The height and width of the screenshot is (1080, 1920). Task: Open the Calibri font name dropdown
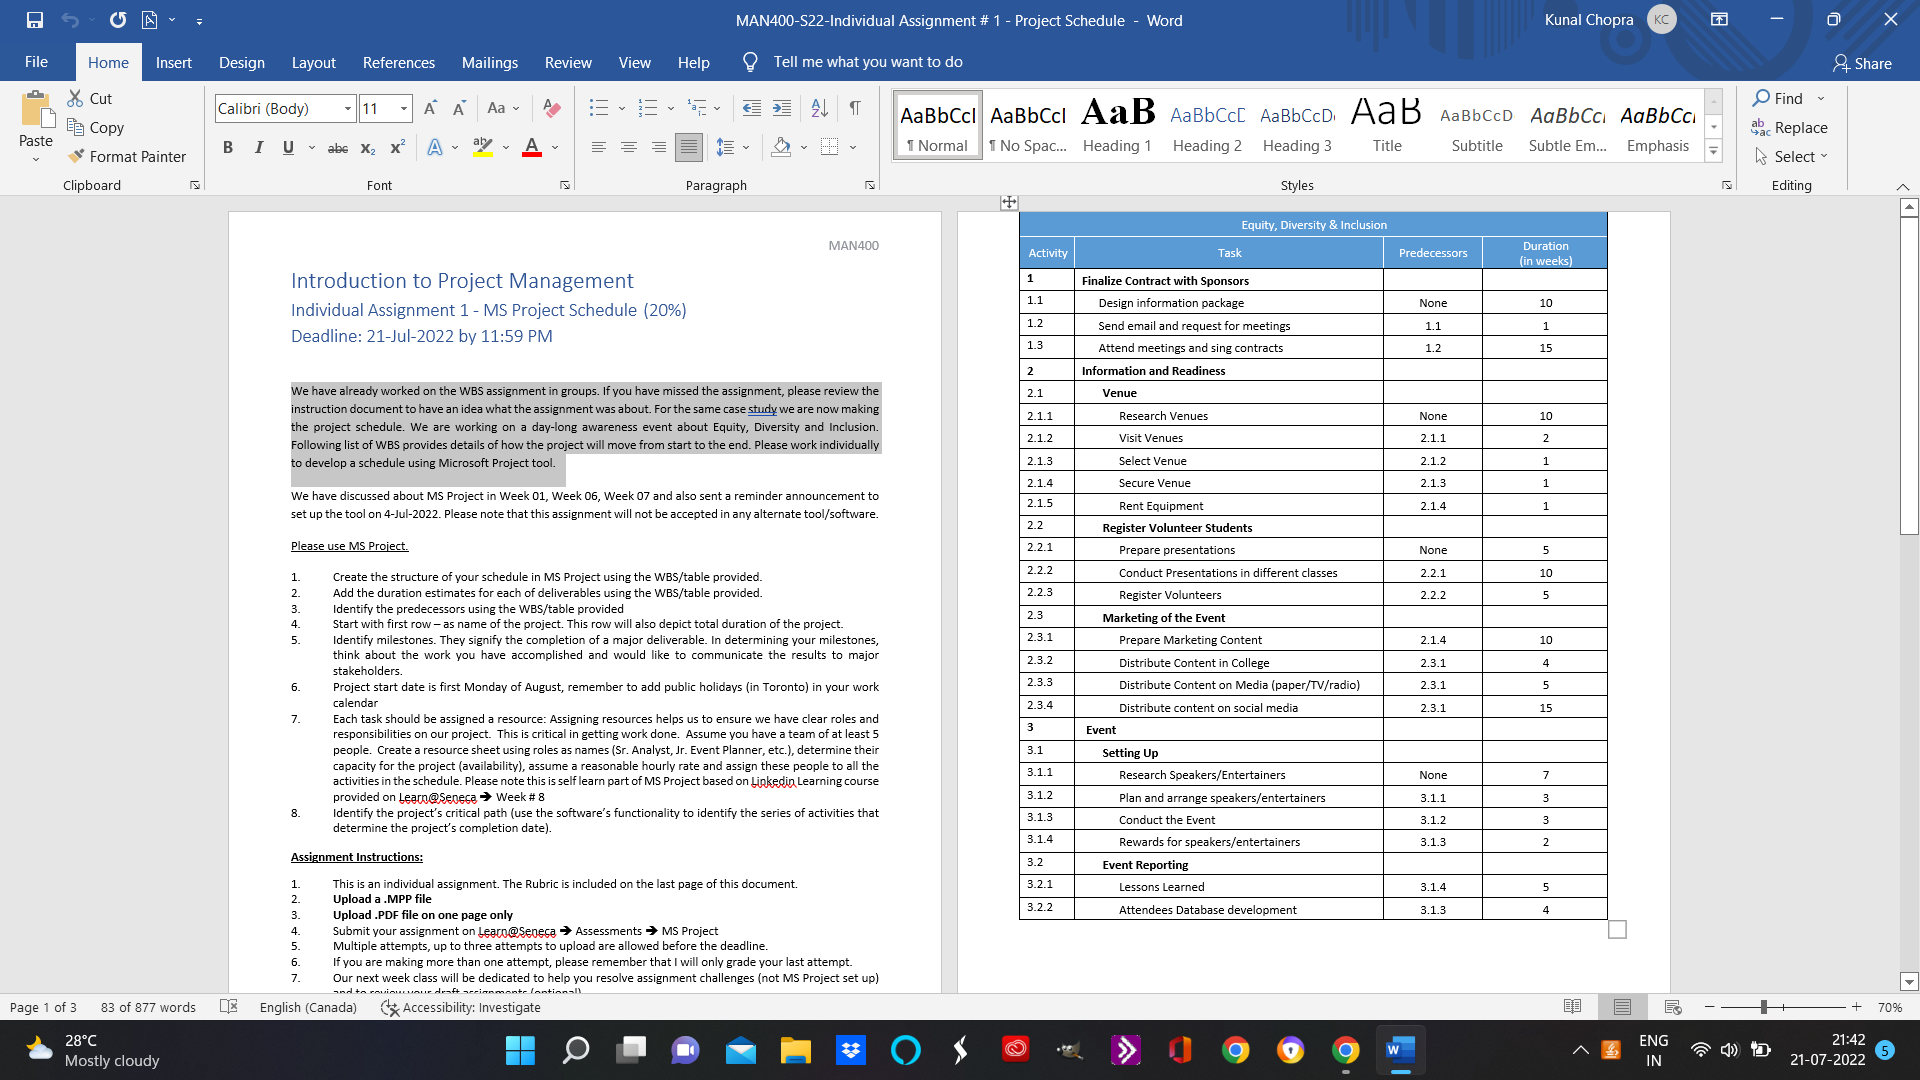click(x=347, y=108)
